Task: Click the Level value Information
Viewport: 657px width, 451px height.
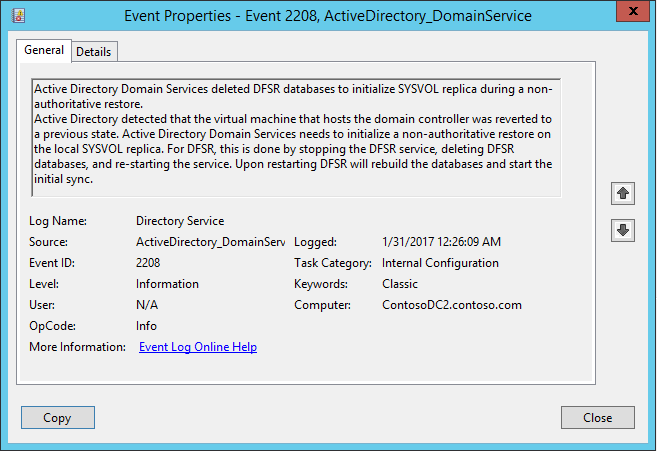Action: [x=167, y=284]
